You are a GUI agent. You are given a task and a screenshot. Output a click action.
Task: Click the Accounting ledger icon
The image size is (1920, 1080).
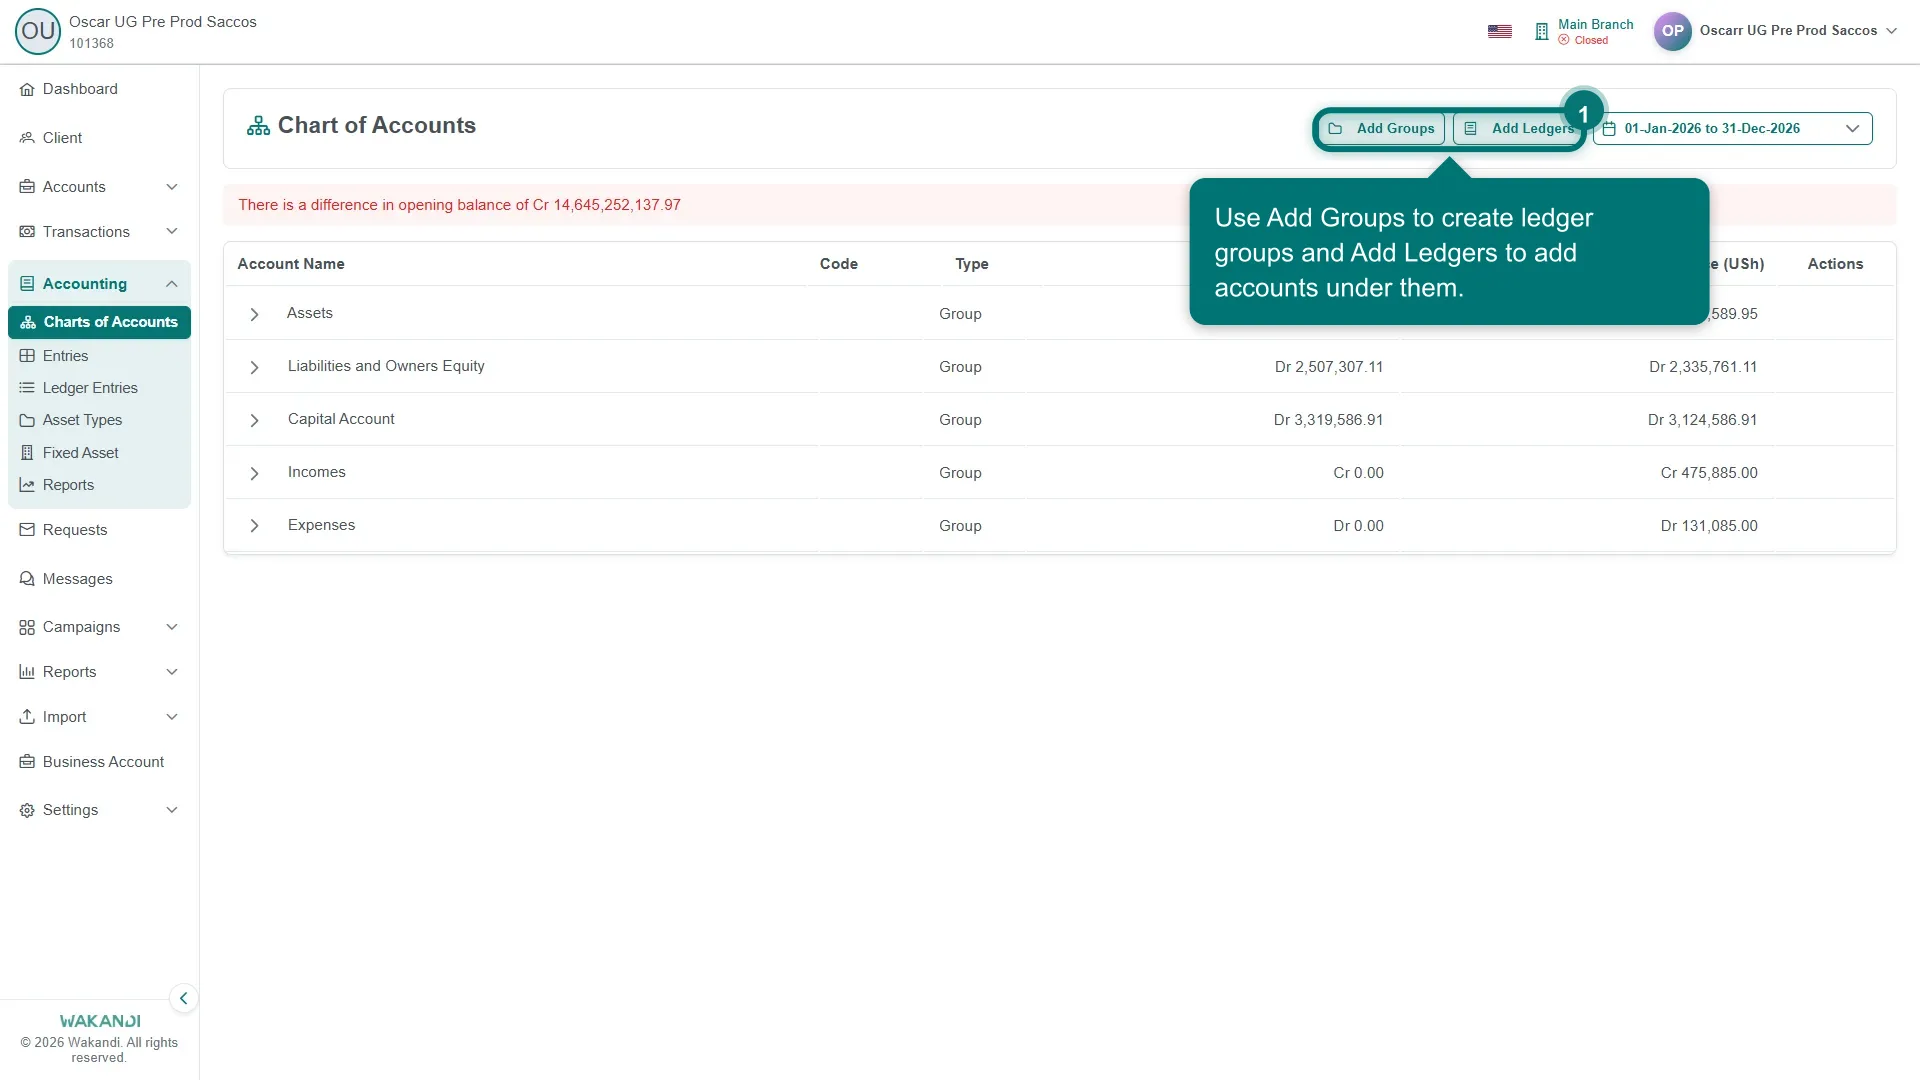coord(27,284)
